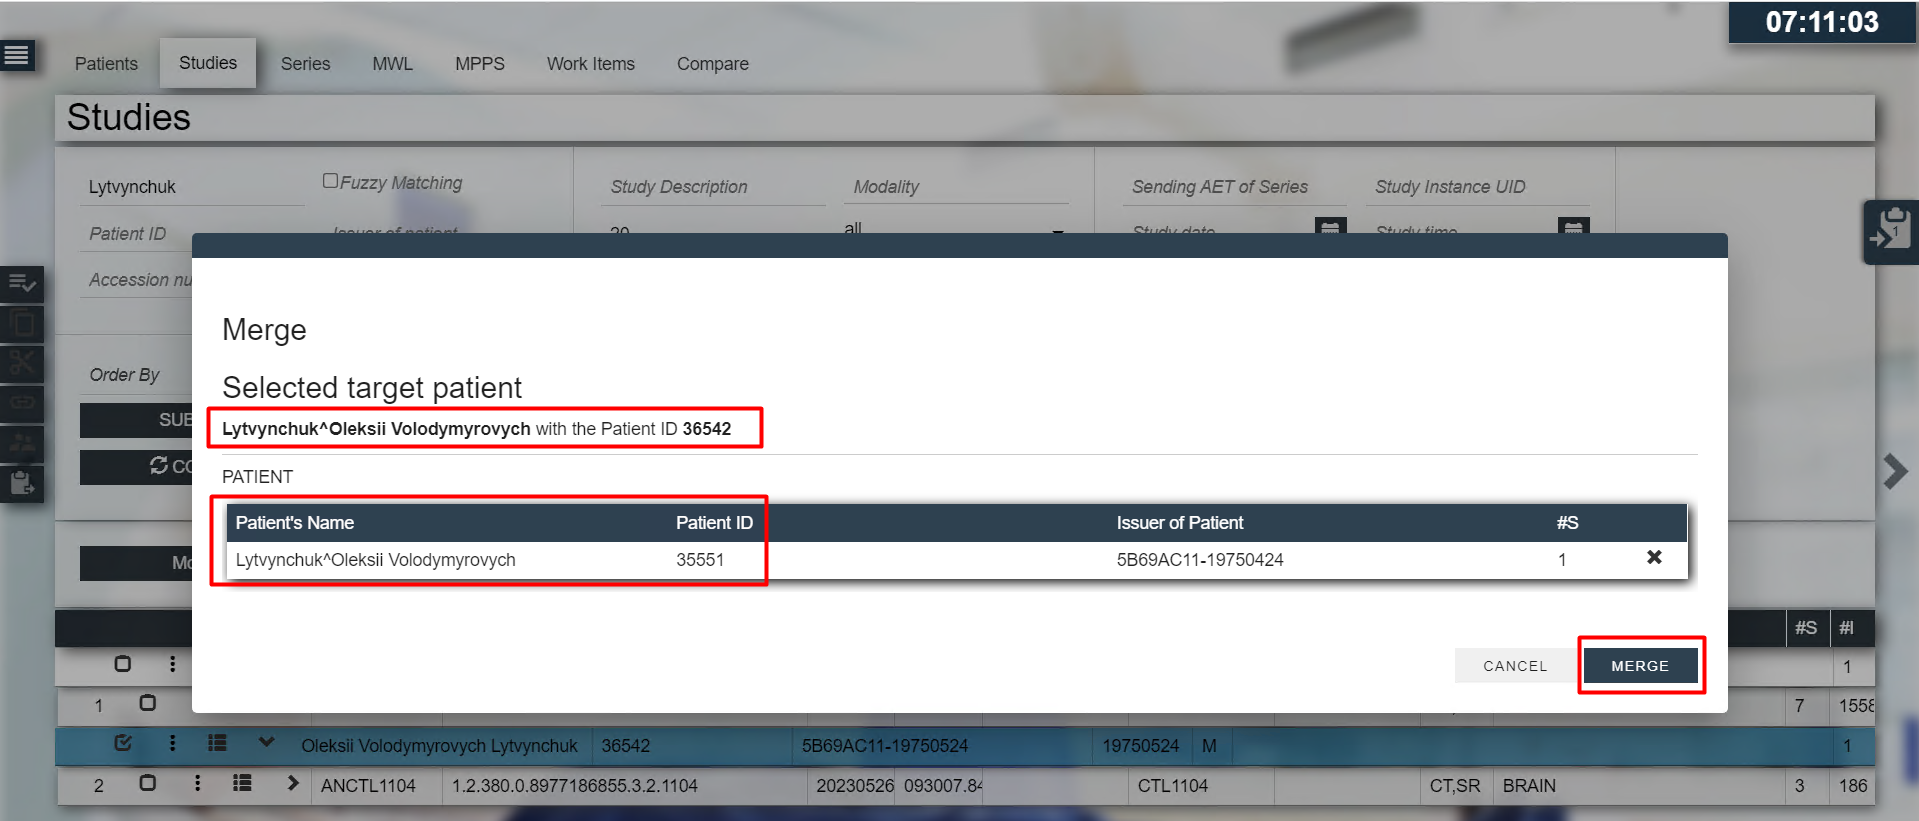
Task: Click the Study Description input field
Action: pos(712,187)
